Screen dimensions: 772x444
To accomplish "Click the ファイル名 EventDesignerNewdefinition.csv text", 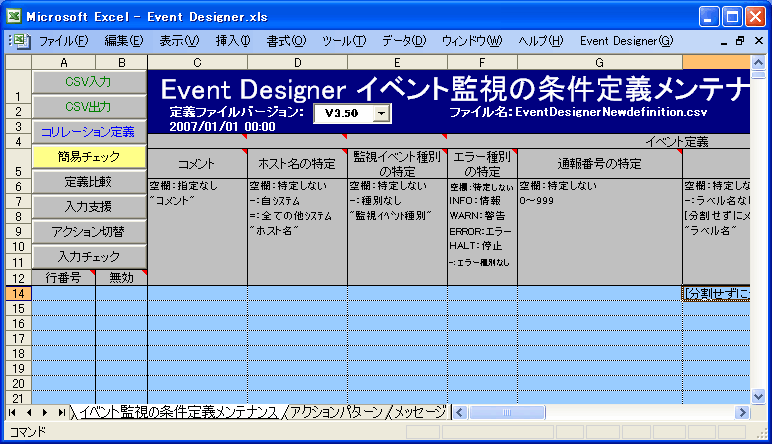I will 578,112.
